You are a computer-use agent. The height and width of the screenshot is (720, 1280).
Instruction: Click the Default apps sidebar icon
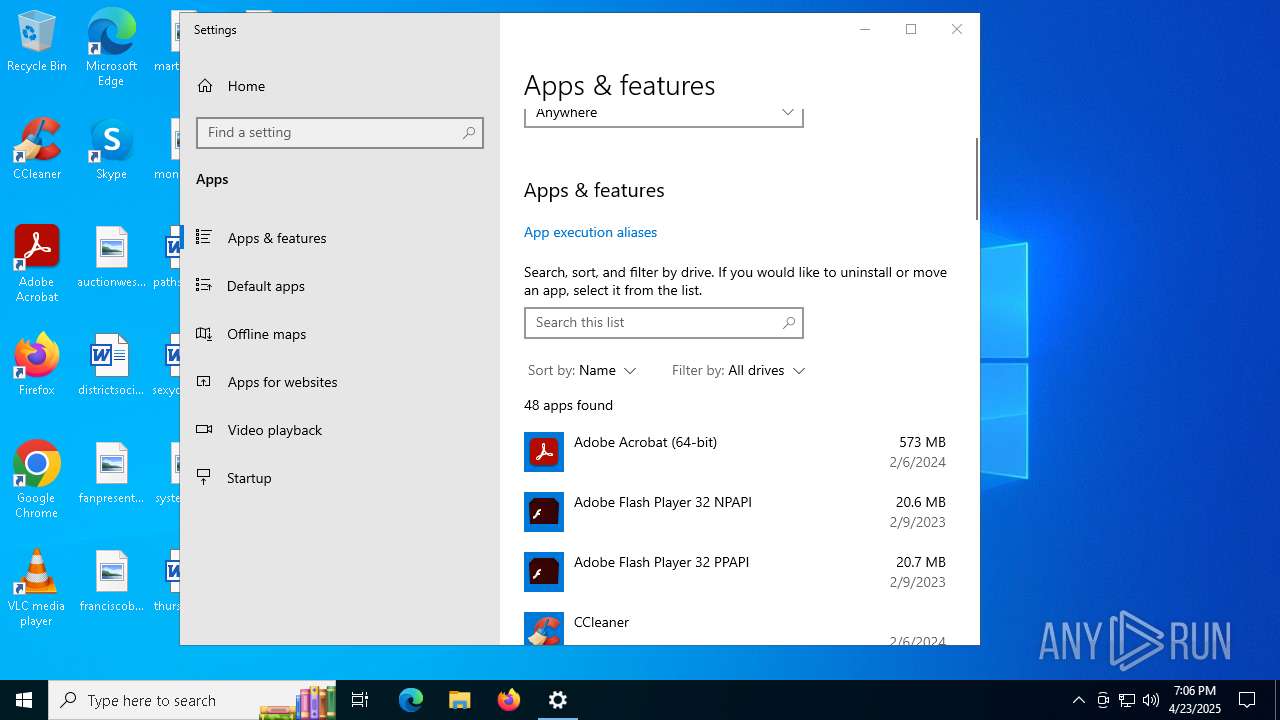[x=204, y=285]
